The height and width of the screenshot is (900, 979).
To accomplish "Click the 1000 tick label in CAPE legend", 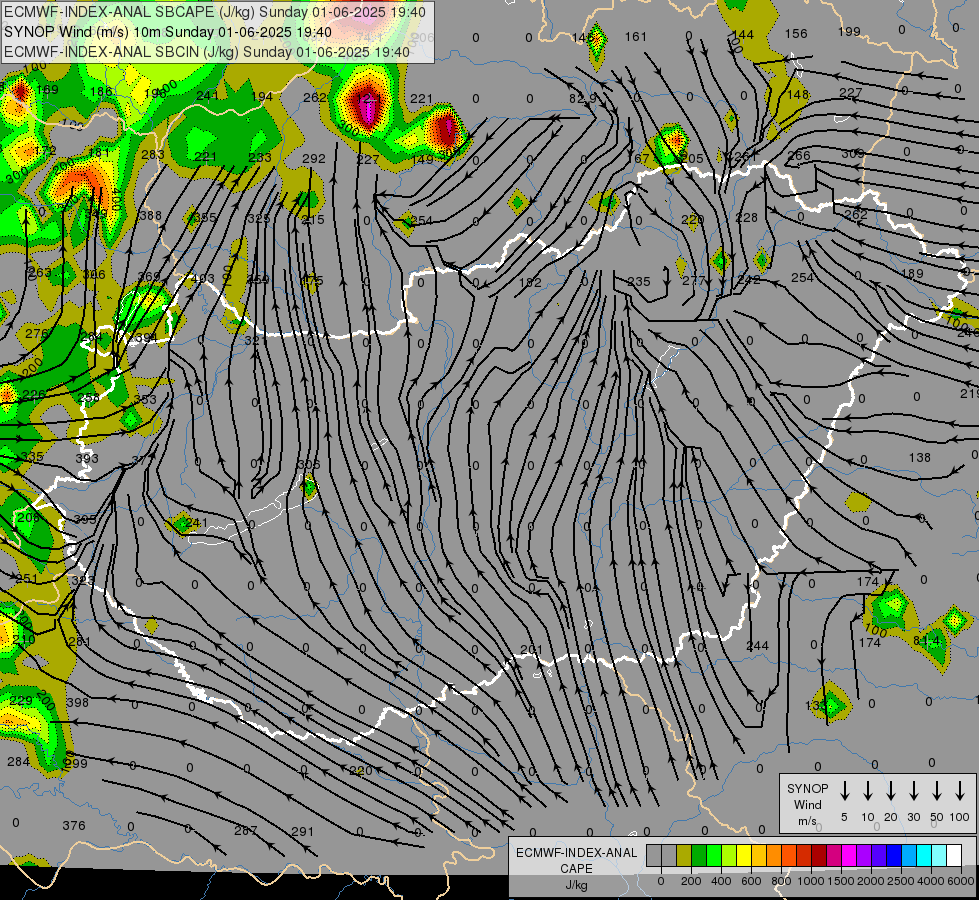I will pos(810,881).
